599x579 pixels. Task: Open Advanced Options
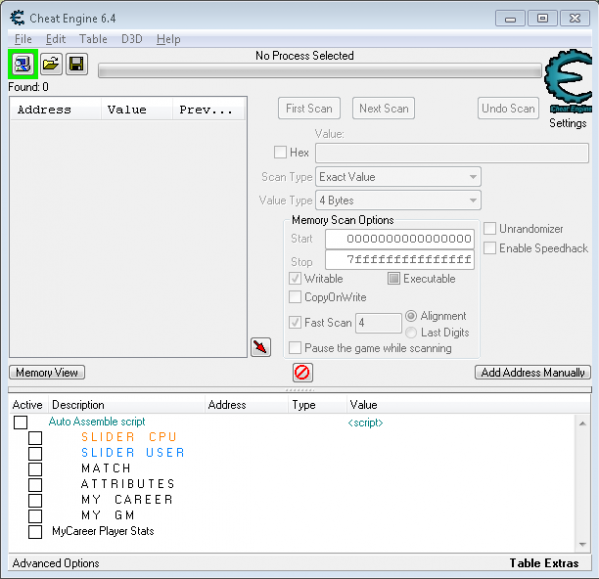[56, 563]
